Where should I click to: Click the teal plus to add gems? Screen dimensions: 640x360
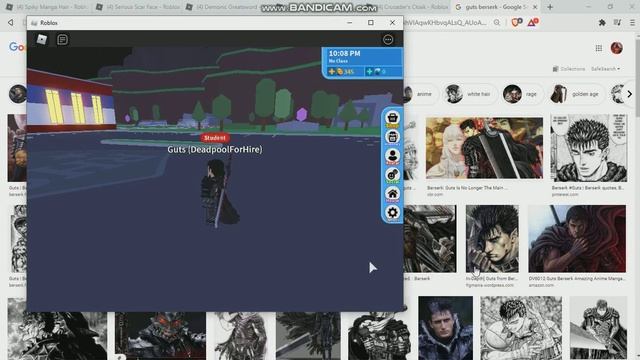(x=369, y=71)
